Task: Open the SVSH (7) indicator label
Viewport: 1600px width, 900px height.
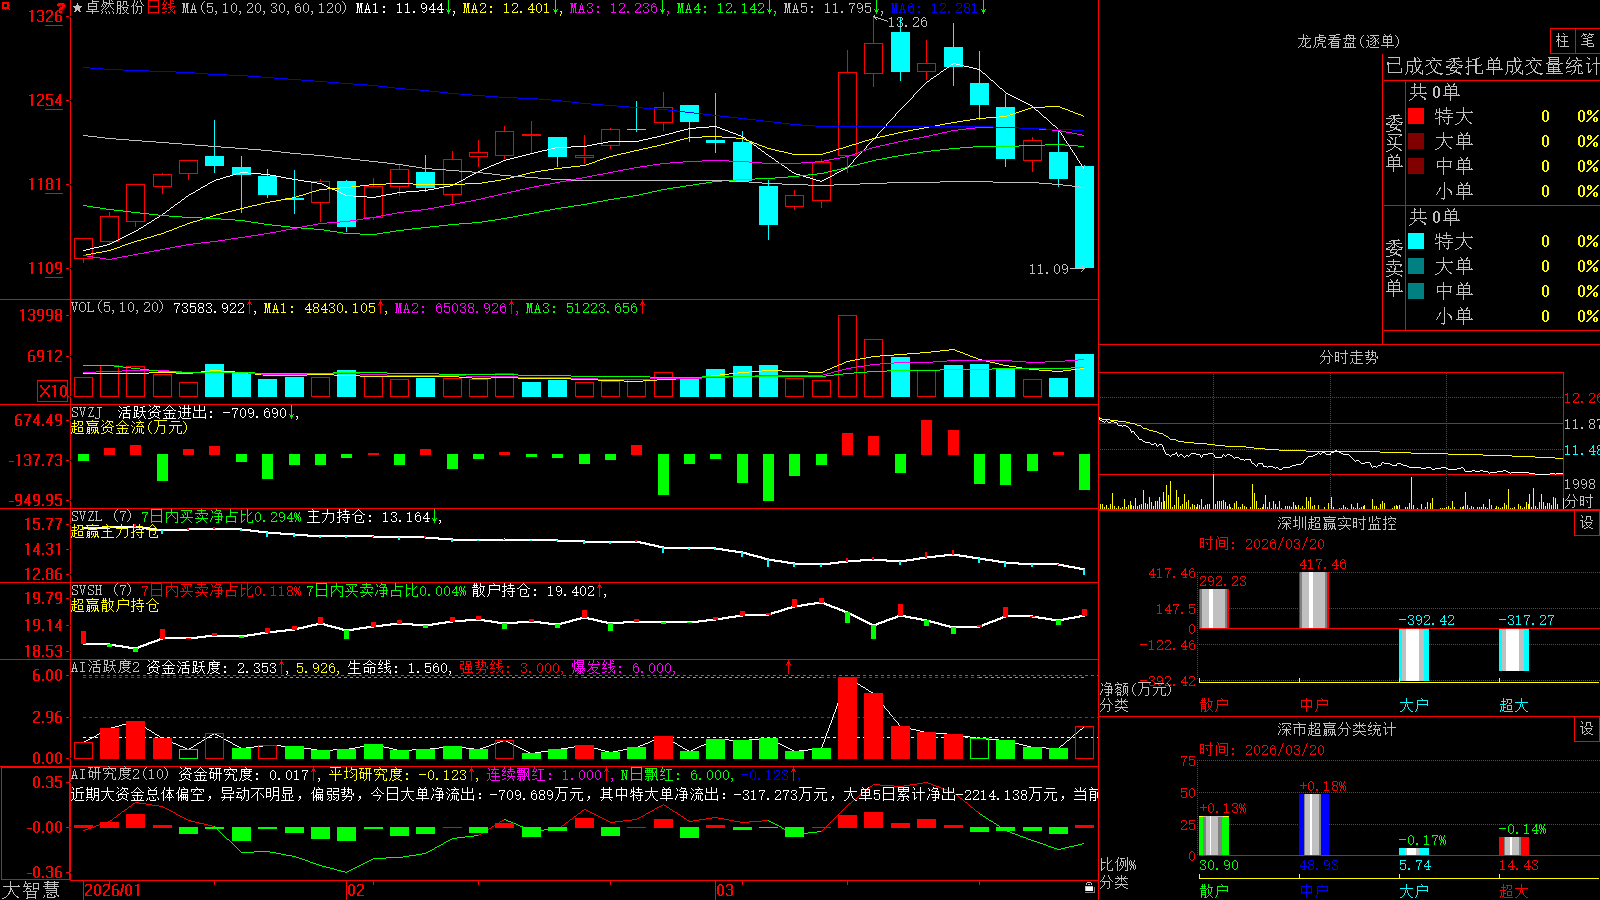Action: pyautogui.click(x=101, y=591)
